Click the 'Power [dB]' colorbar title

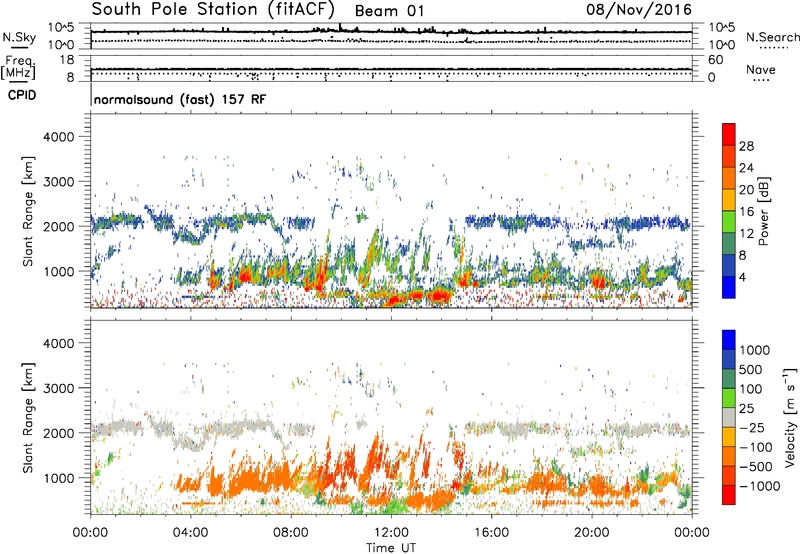764,211
